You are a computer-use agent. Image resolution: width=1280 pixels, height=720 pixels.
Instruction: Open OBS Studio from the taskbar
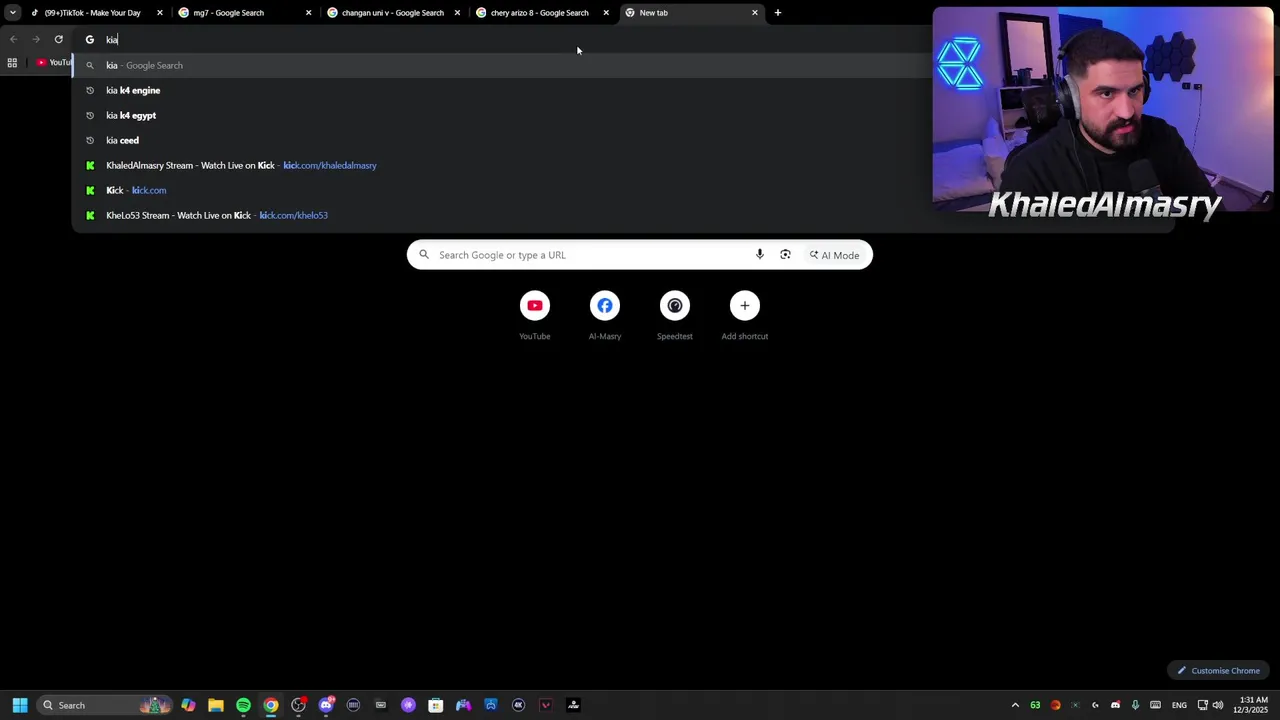pos(298,705)
